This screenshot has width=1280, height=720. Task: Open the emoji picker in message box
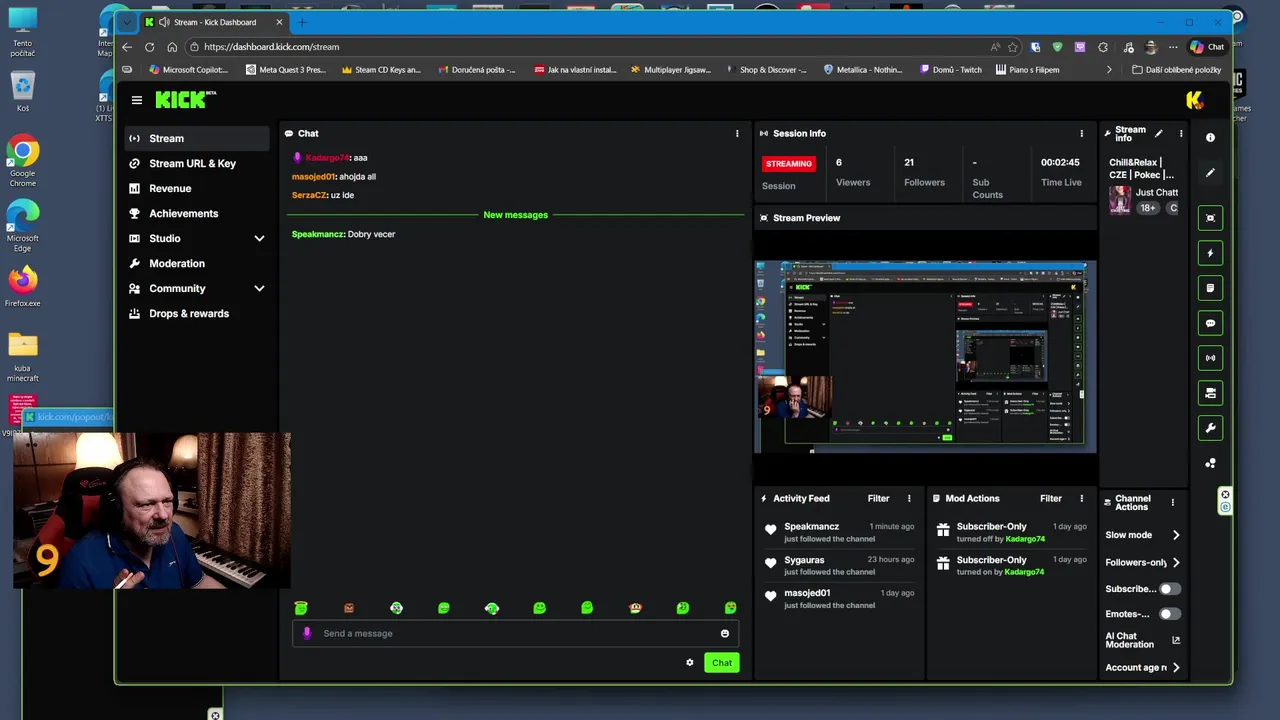(x=725, y=633)
